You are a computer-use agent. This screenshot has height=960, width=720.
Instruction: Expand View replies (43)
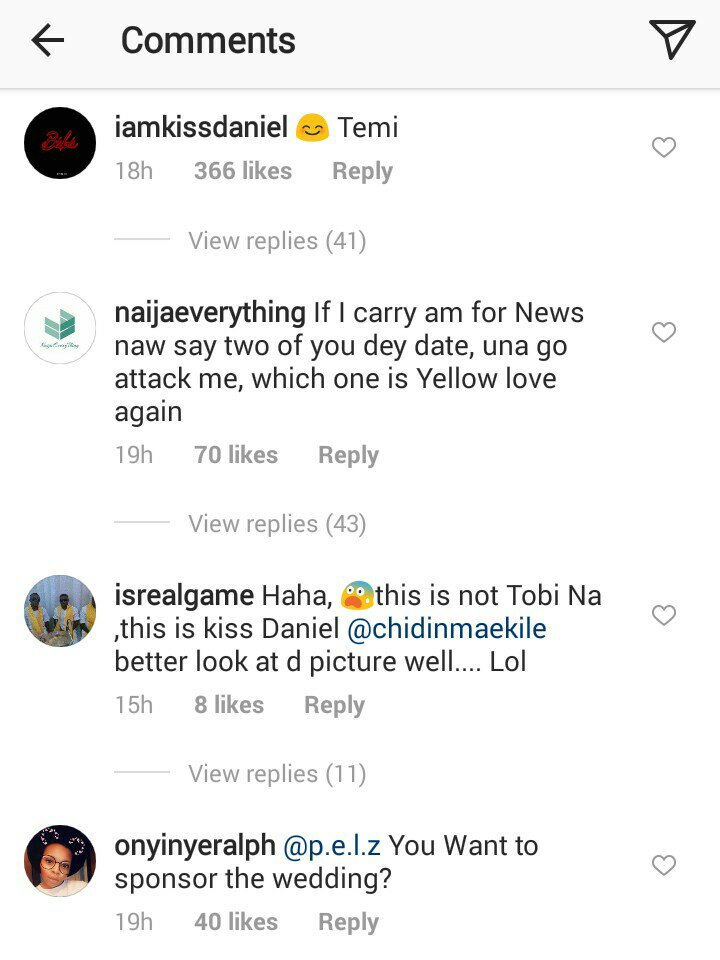(277, 524)
